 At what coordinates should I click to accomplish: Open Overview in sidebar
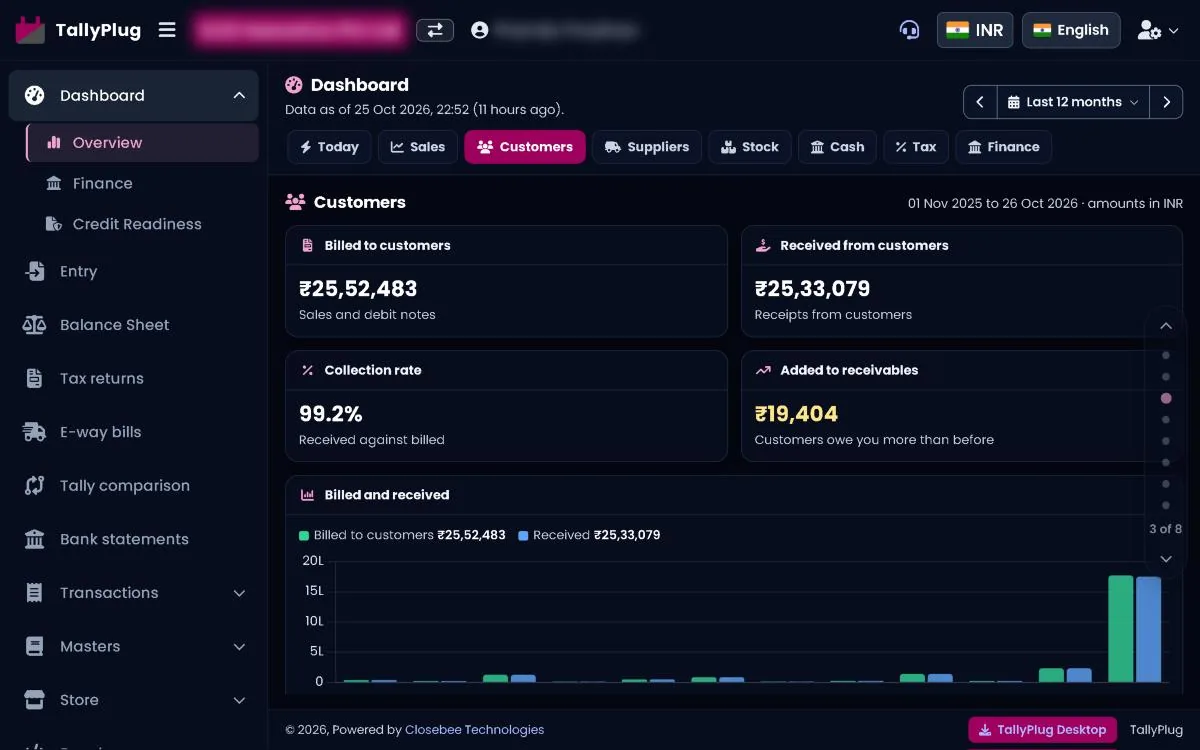(142, 143)
